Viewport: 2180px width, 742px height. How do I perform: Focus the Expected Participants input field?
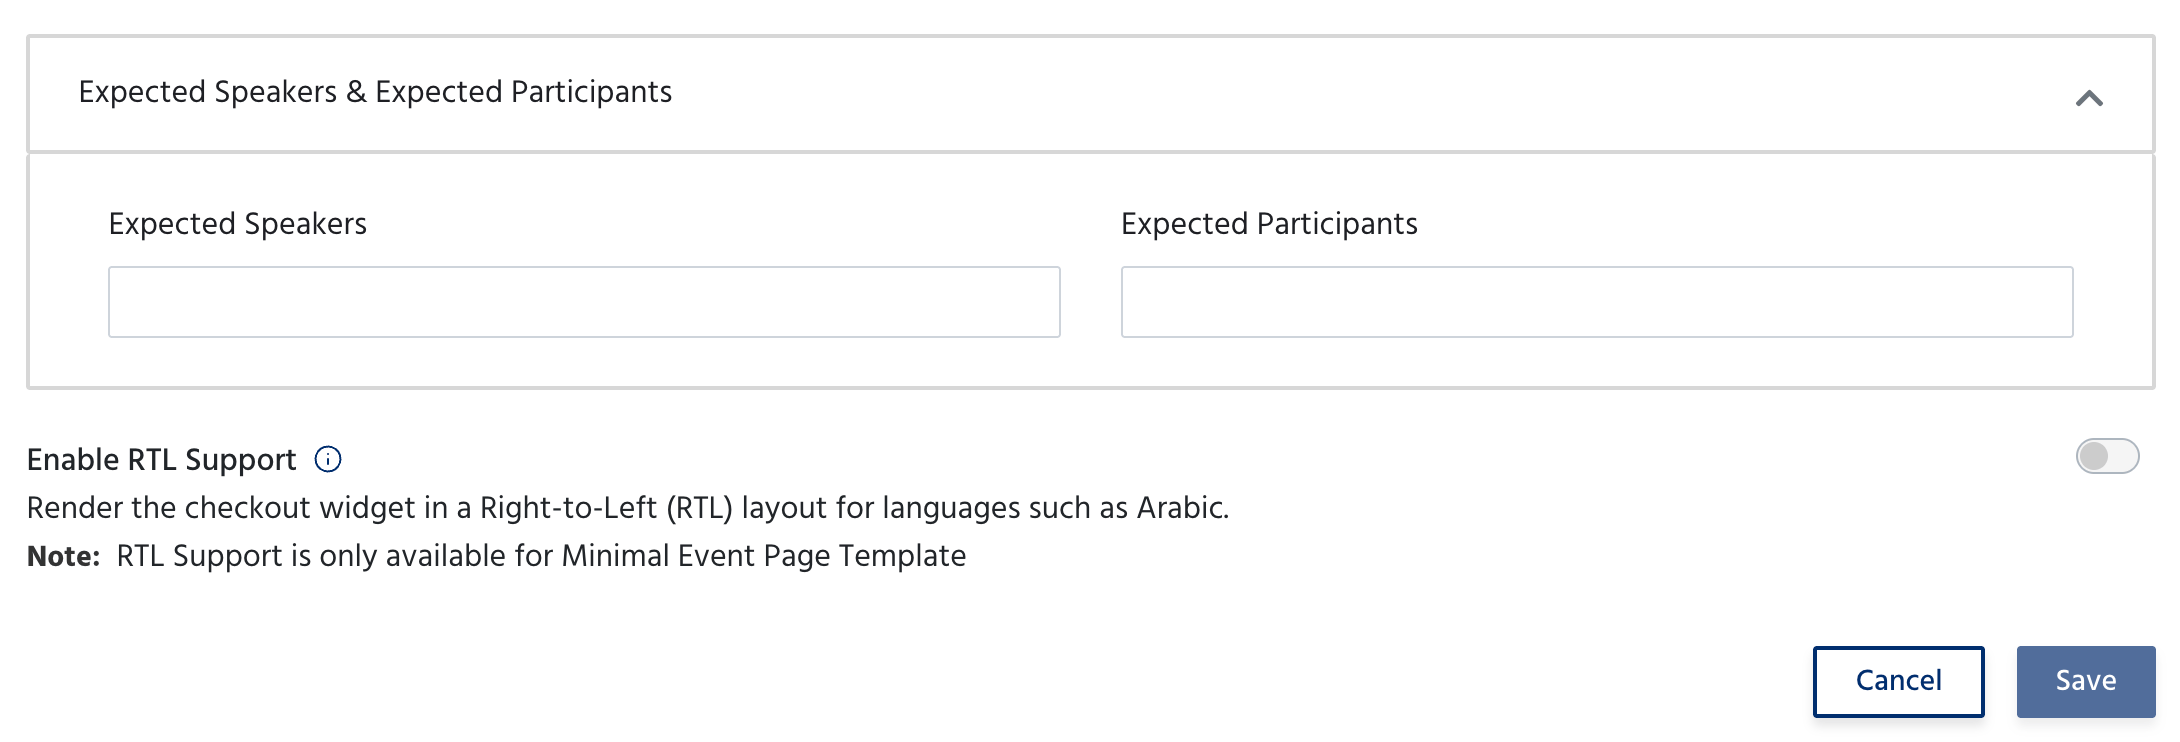(x=1597, y=302)
